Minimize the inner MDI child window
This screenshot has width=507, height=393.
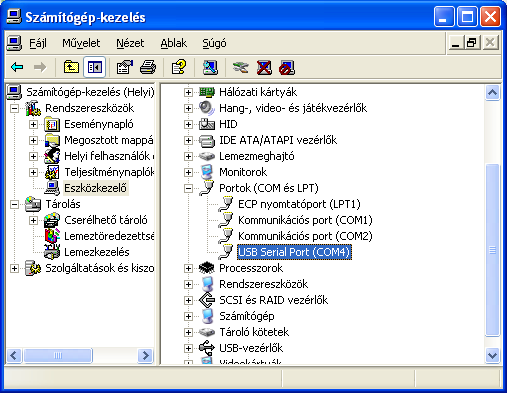(455, 43)
